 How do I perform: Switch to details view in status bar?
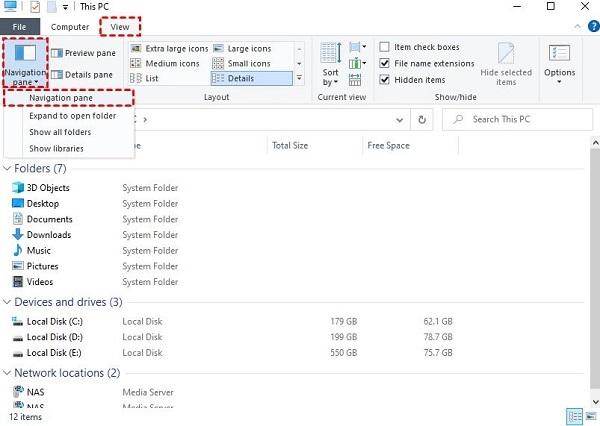click(574, 416)
